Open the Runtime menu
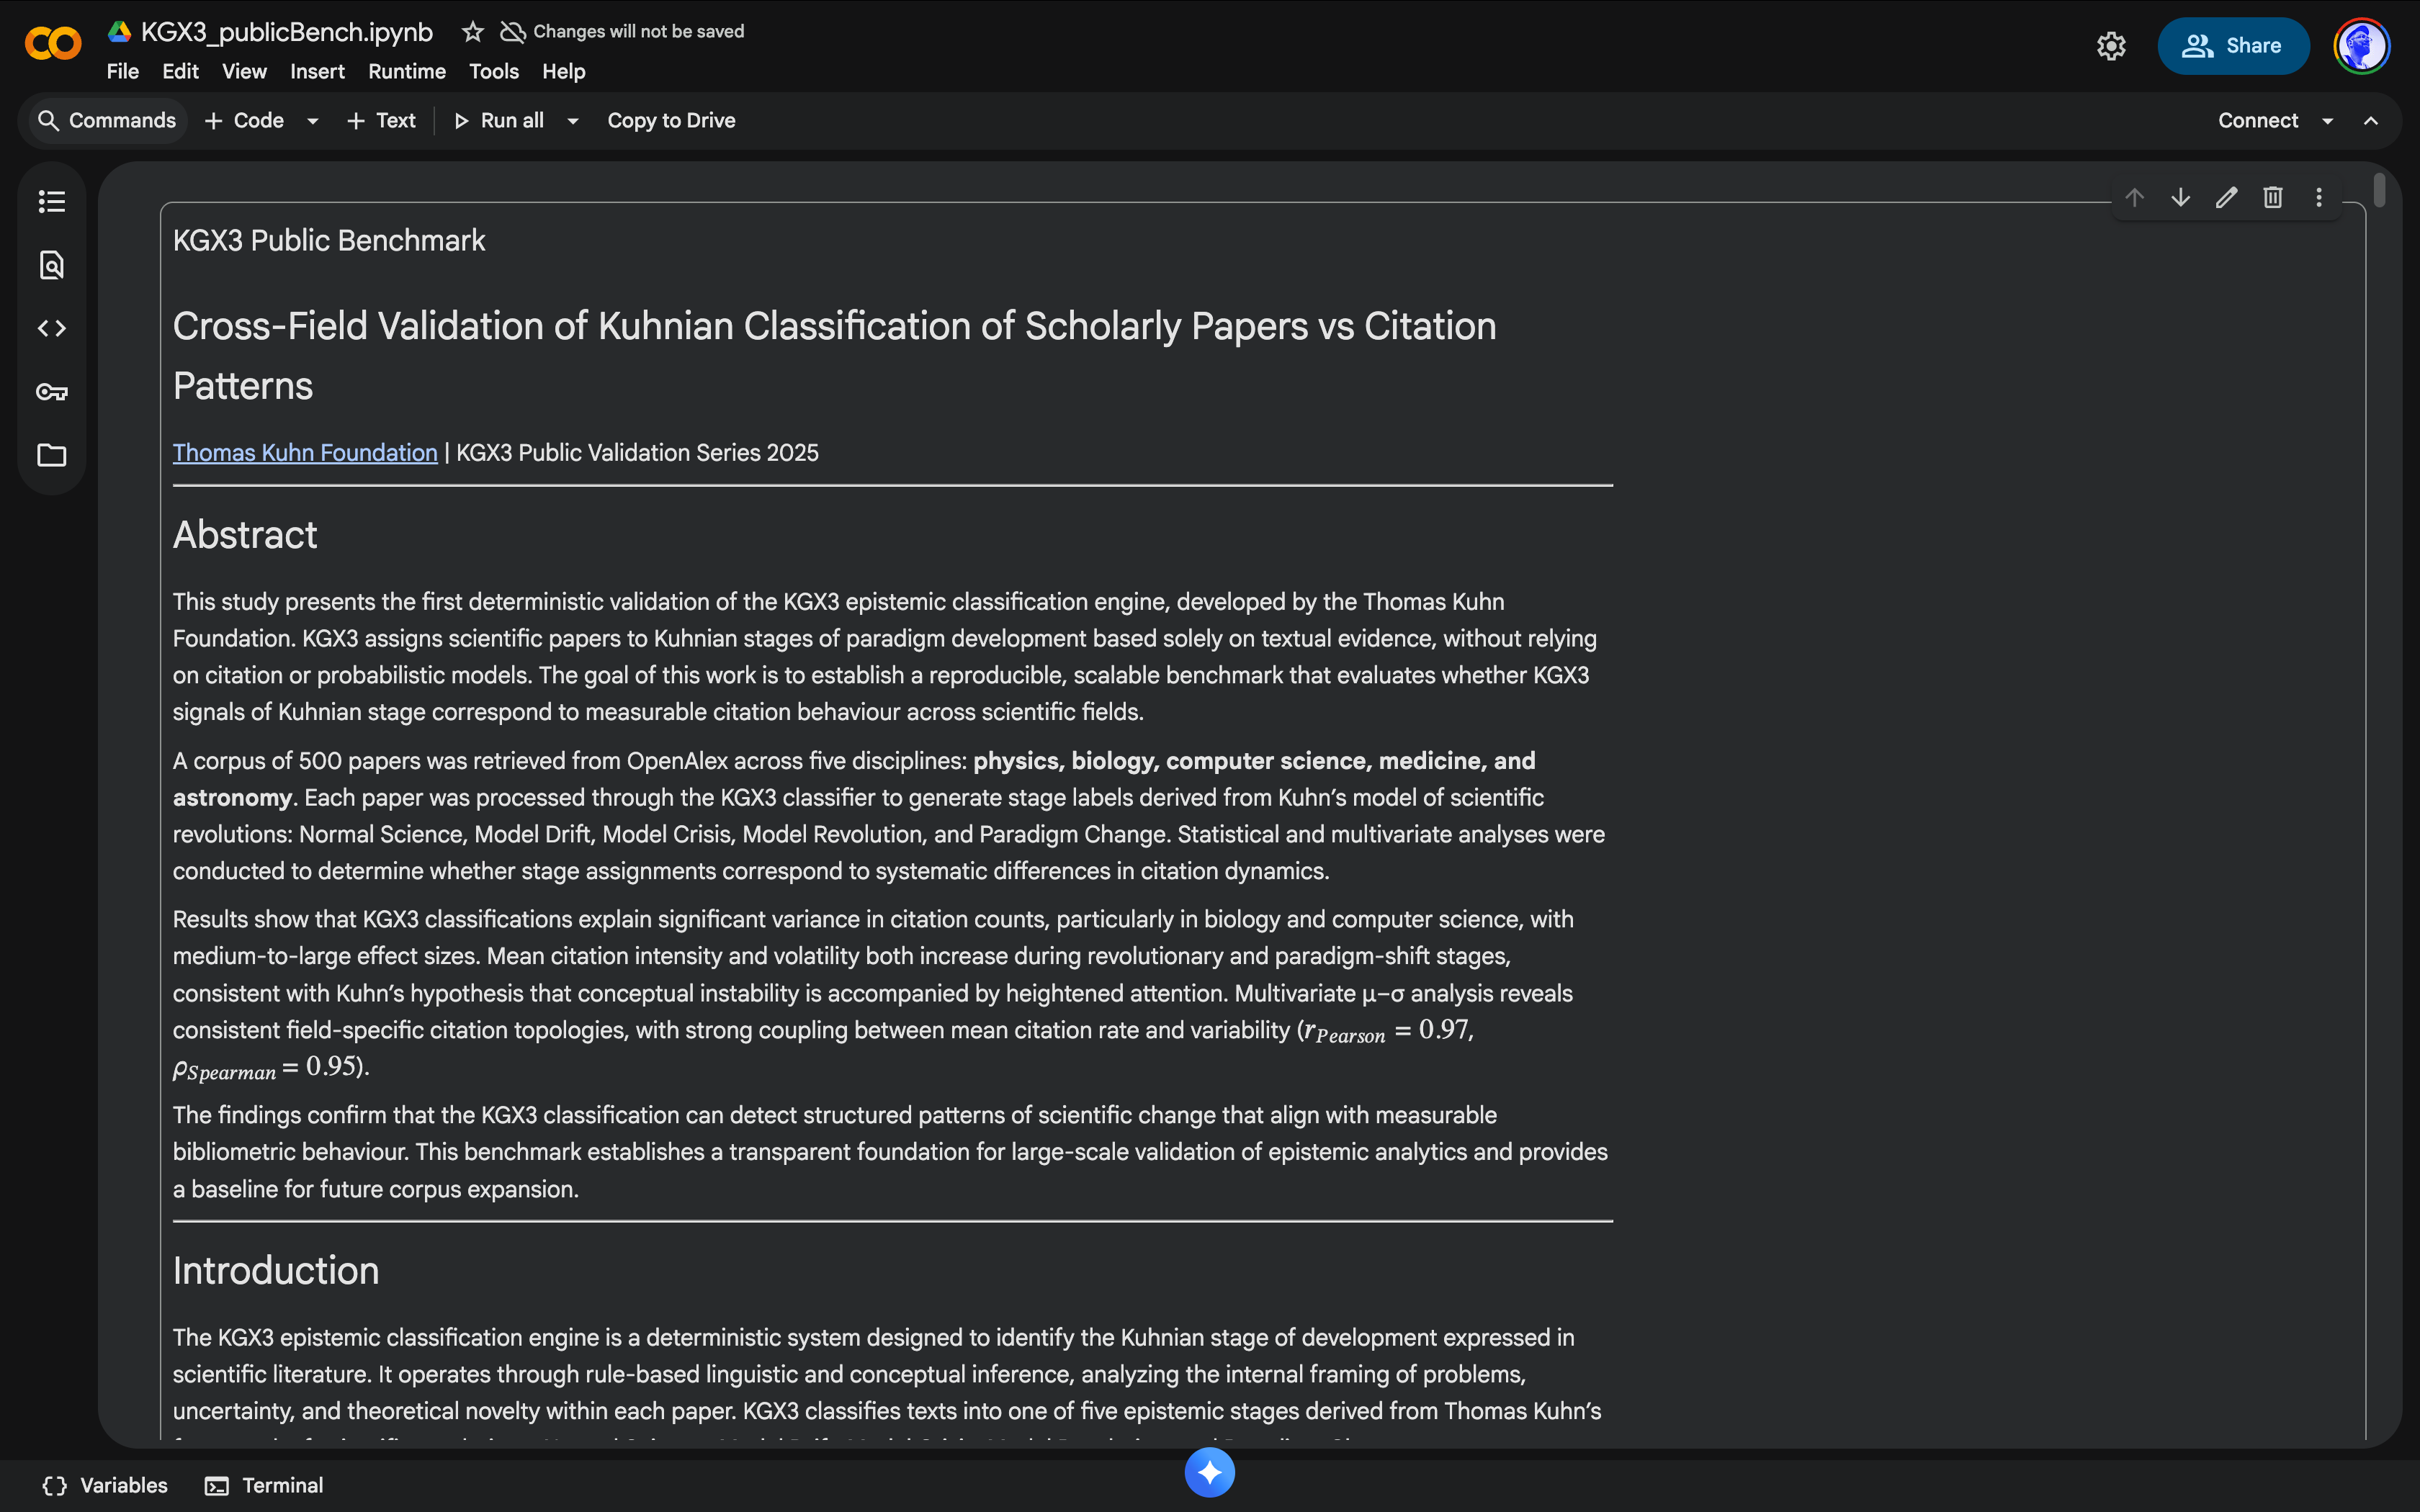2420x1512 pixels. (406, 72)
